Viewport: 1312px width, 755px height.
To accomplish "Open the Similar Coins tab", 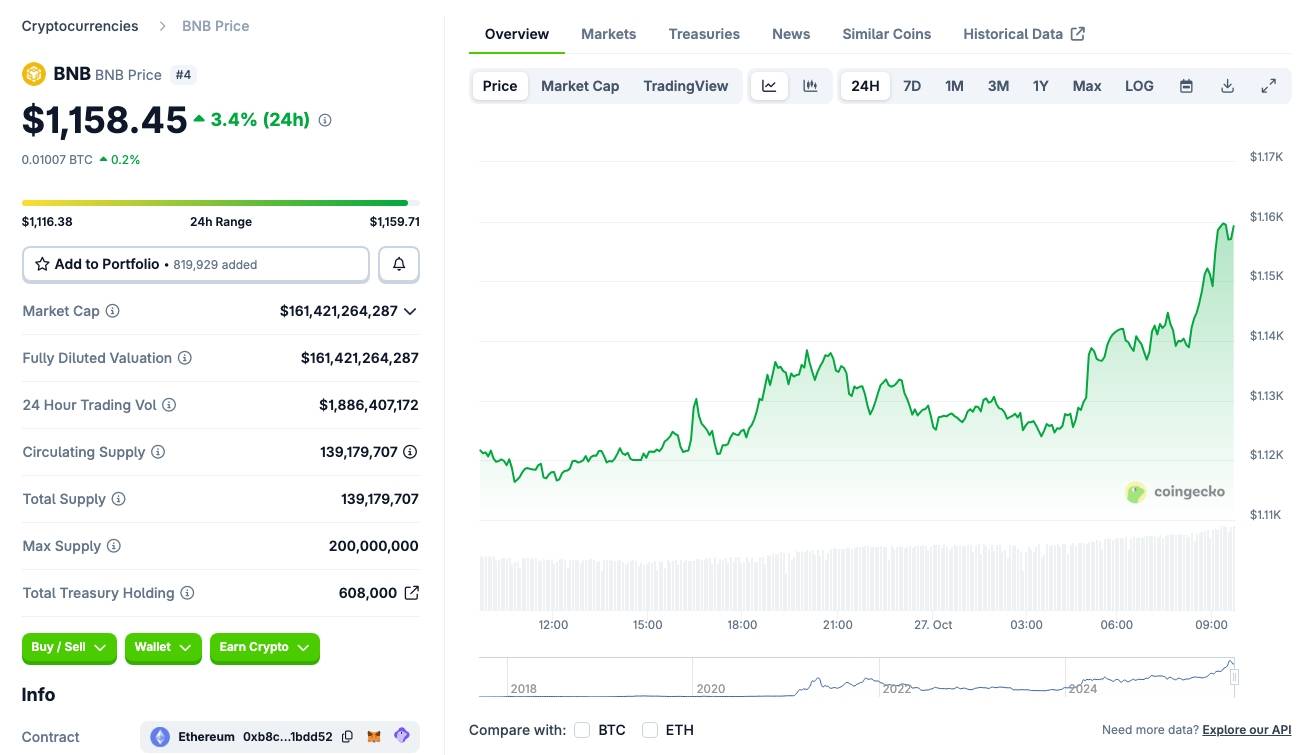I will 886,34.
